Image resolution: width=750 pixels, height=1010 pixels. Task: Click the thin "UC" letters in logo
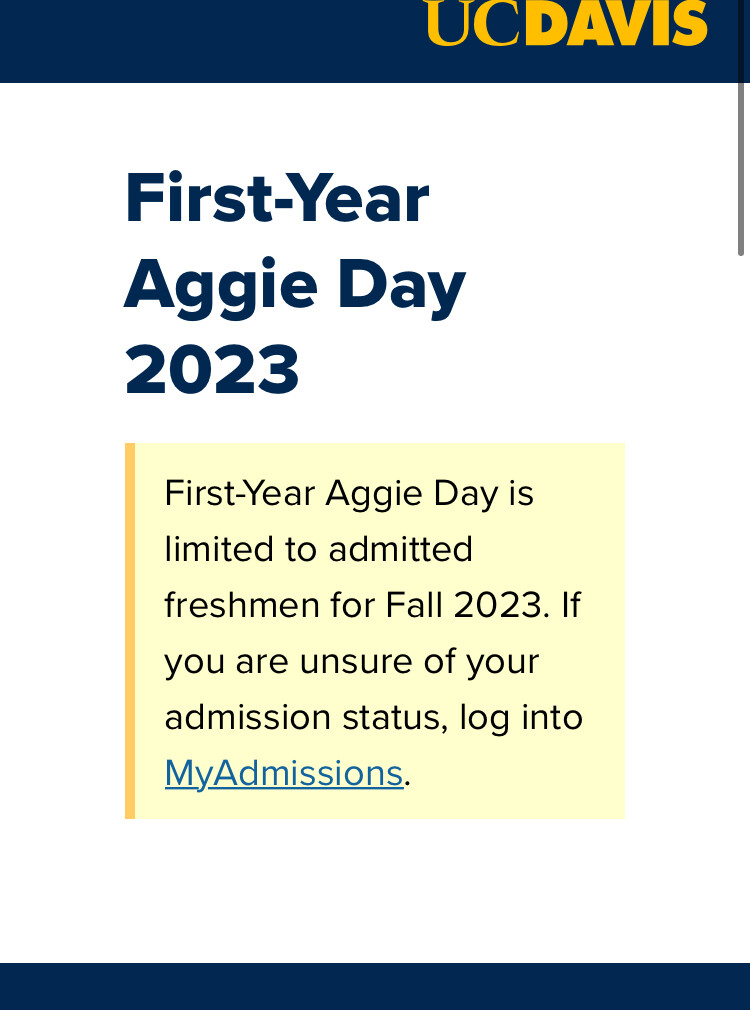coord(473,22)
